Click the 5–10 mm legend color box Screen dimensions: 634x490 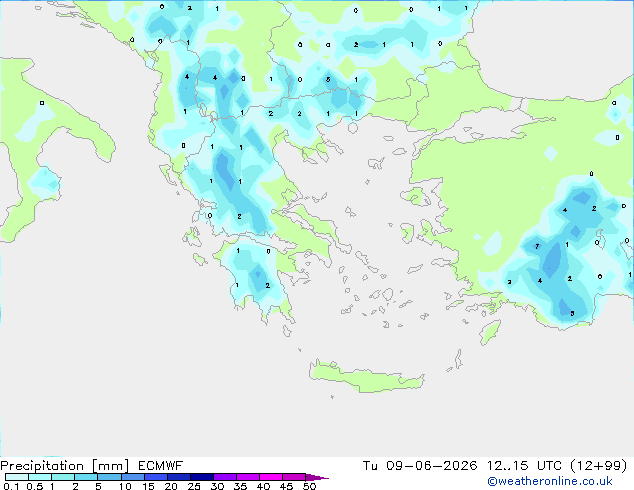(x=109, y=477)
